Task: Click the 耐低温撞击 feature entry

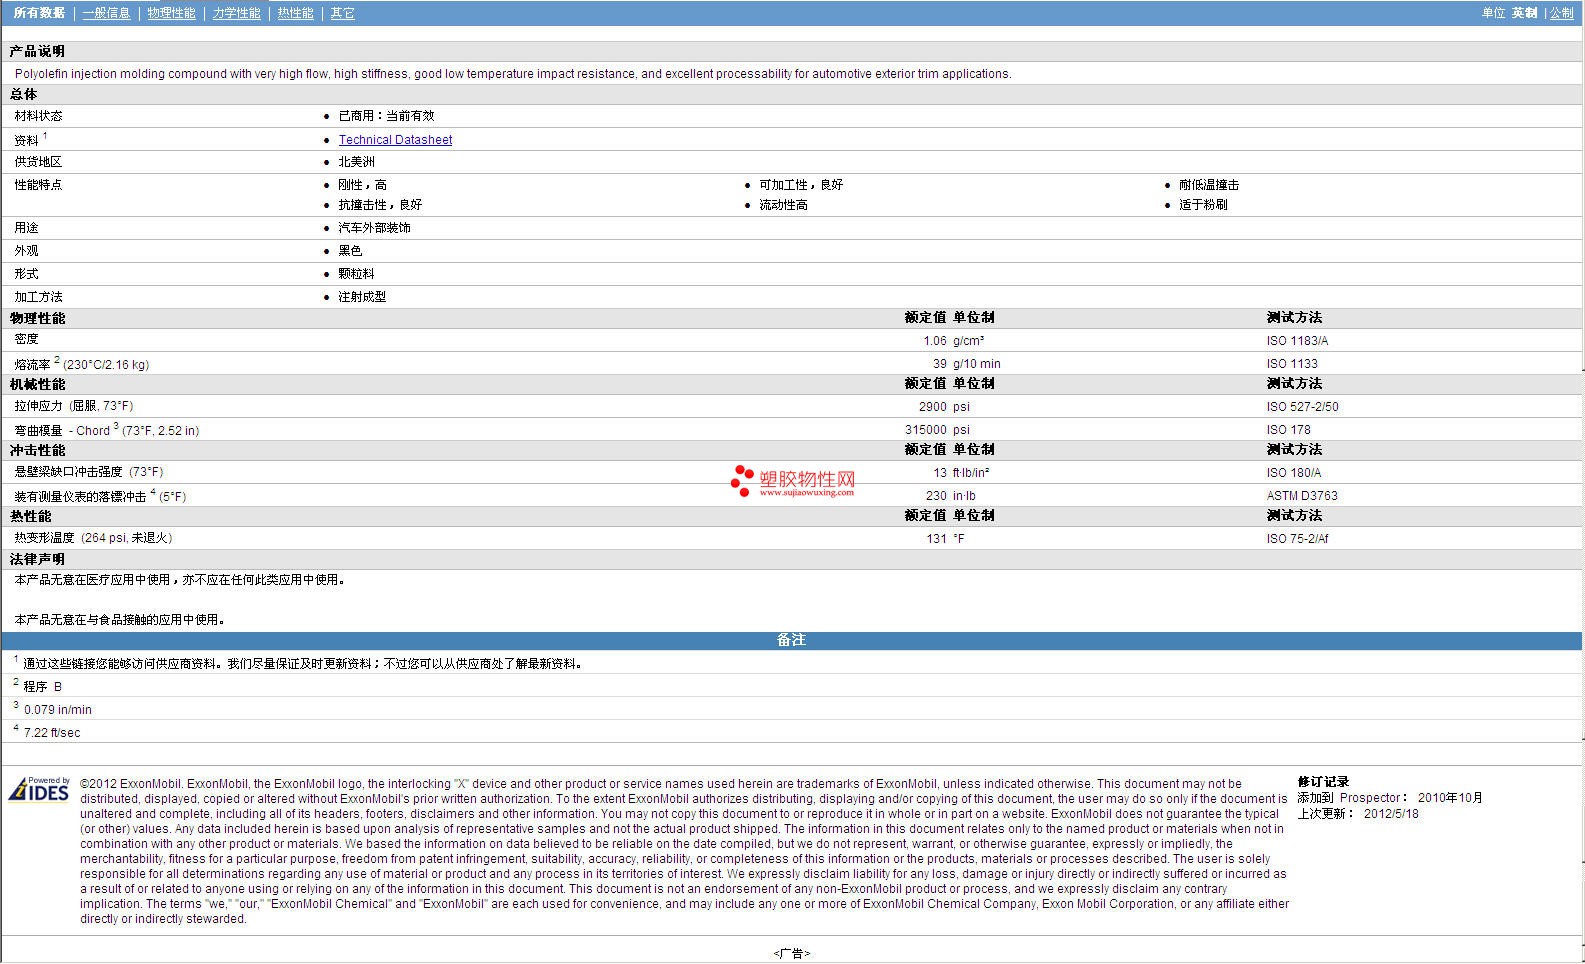Action: click(x=1209, y=185)
